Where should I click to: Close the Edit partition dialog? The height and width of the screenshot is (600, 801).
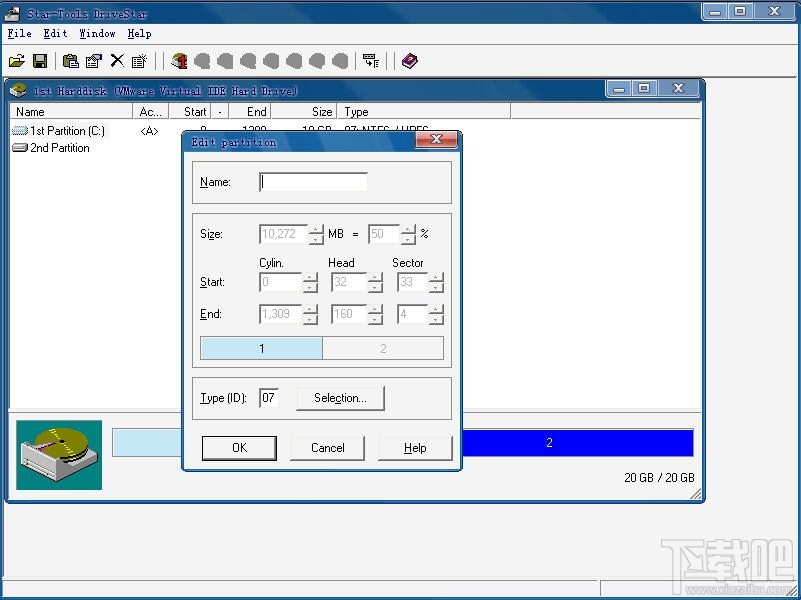(436, 139)
